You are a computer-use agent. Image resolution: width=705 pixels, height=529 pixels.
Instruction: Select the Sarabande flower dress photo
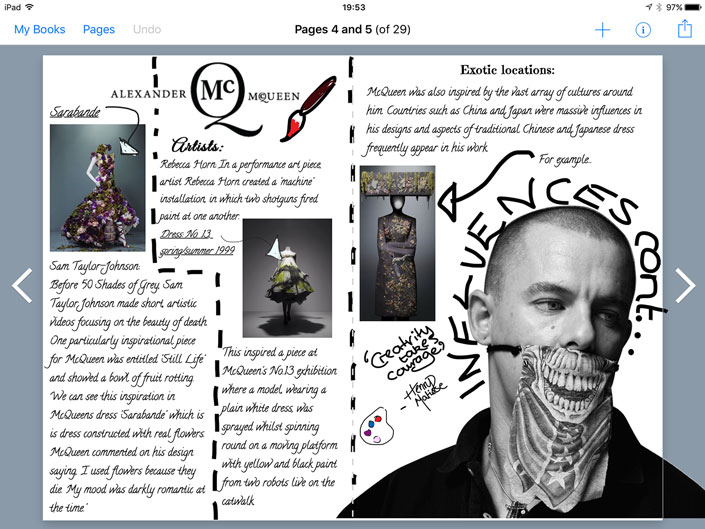coord(98,187)
